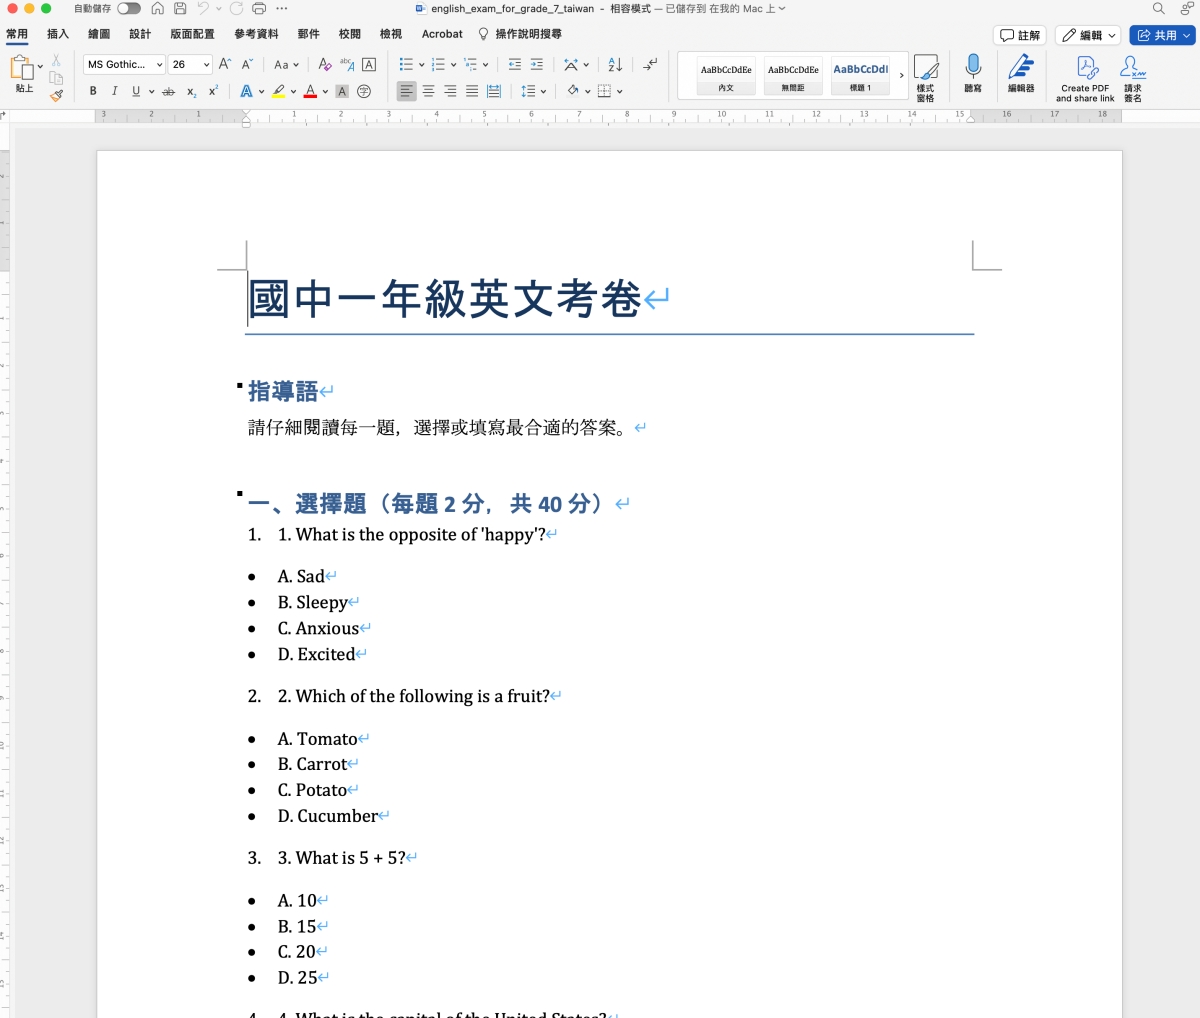Toggle Bold formatting
The width and height of the screenshot is (1200, 1018).
tap(93, 91)
